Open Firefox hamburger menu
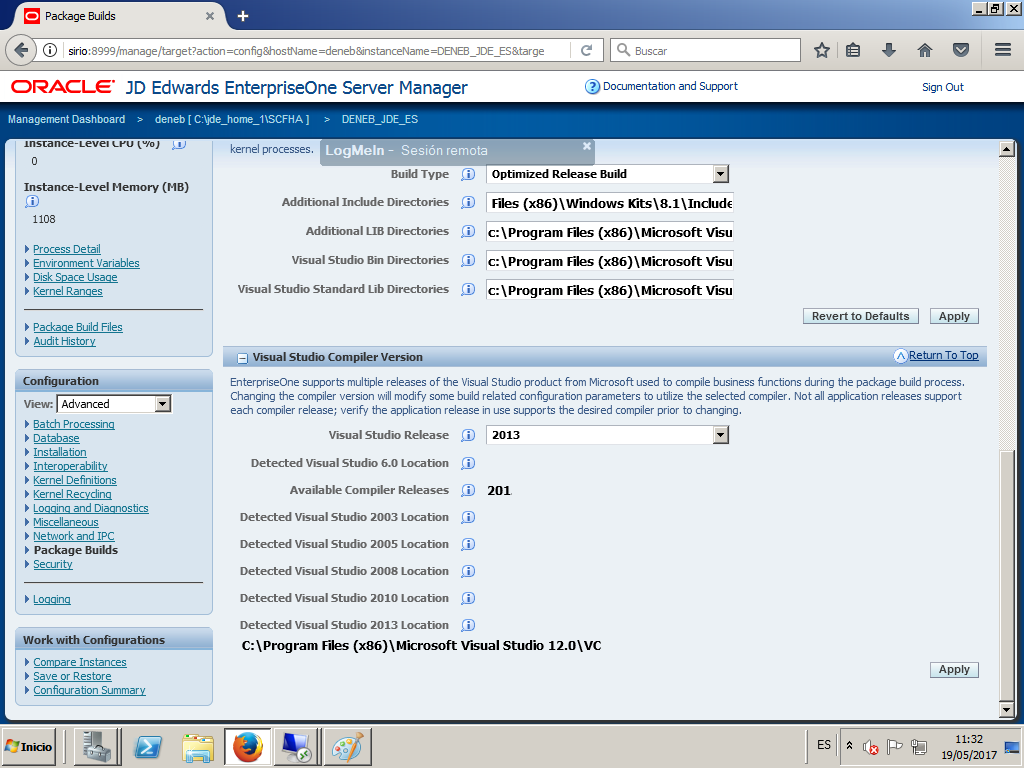 [1003, 50]
